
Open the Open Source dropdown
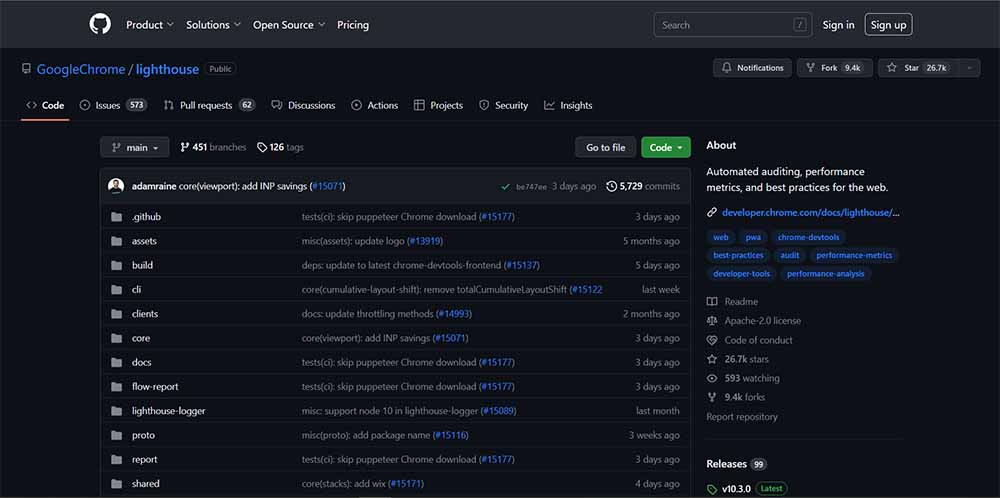pyautogui.click(x=289, y=25)
